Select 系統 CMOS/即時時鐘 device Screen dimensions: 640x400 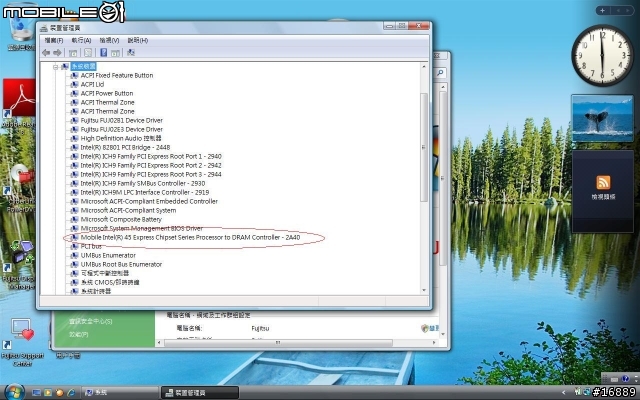[x=110, y=282]
